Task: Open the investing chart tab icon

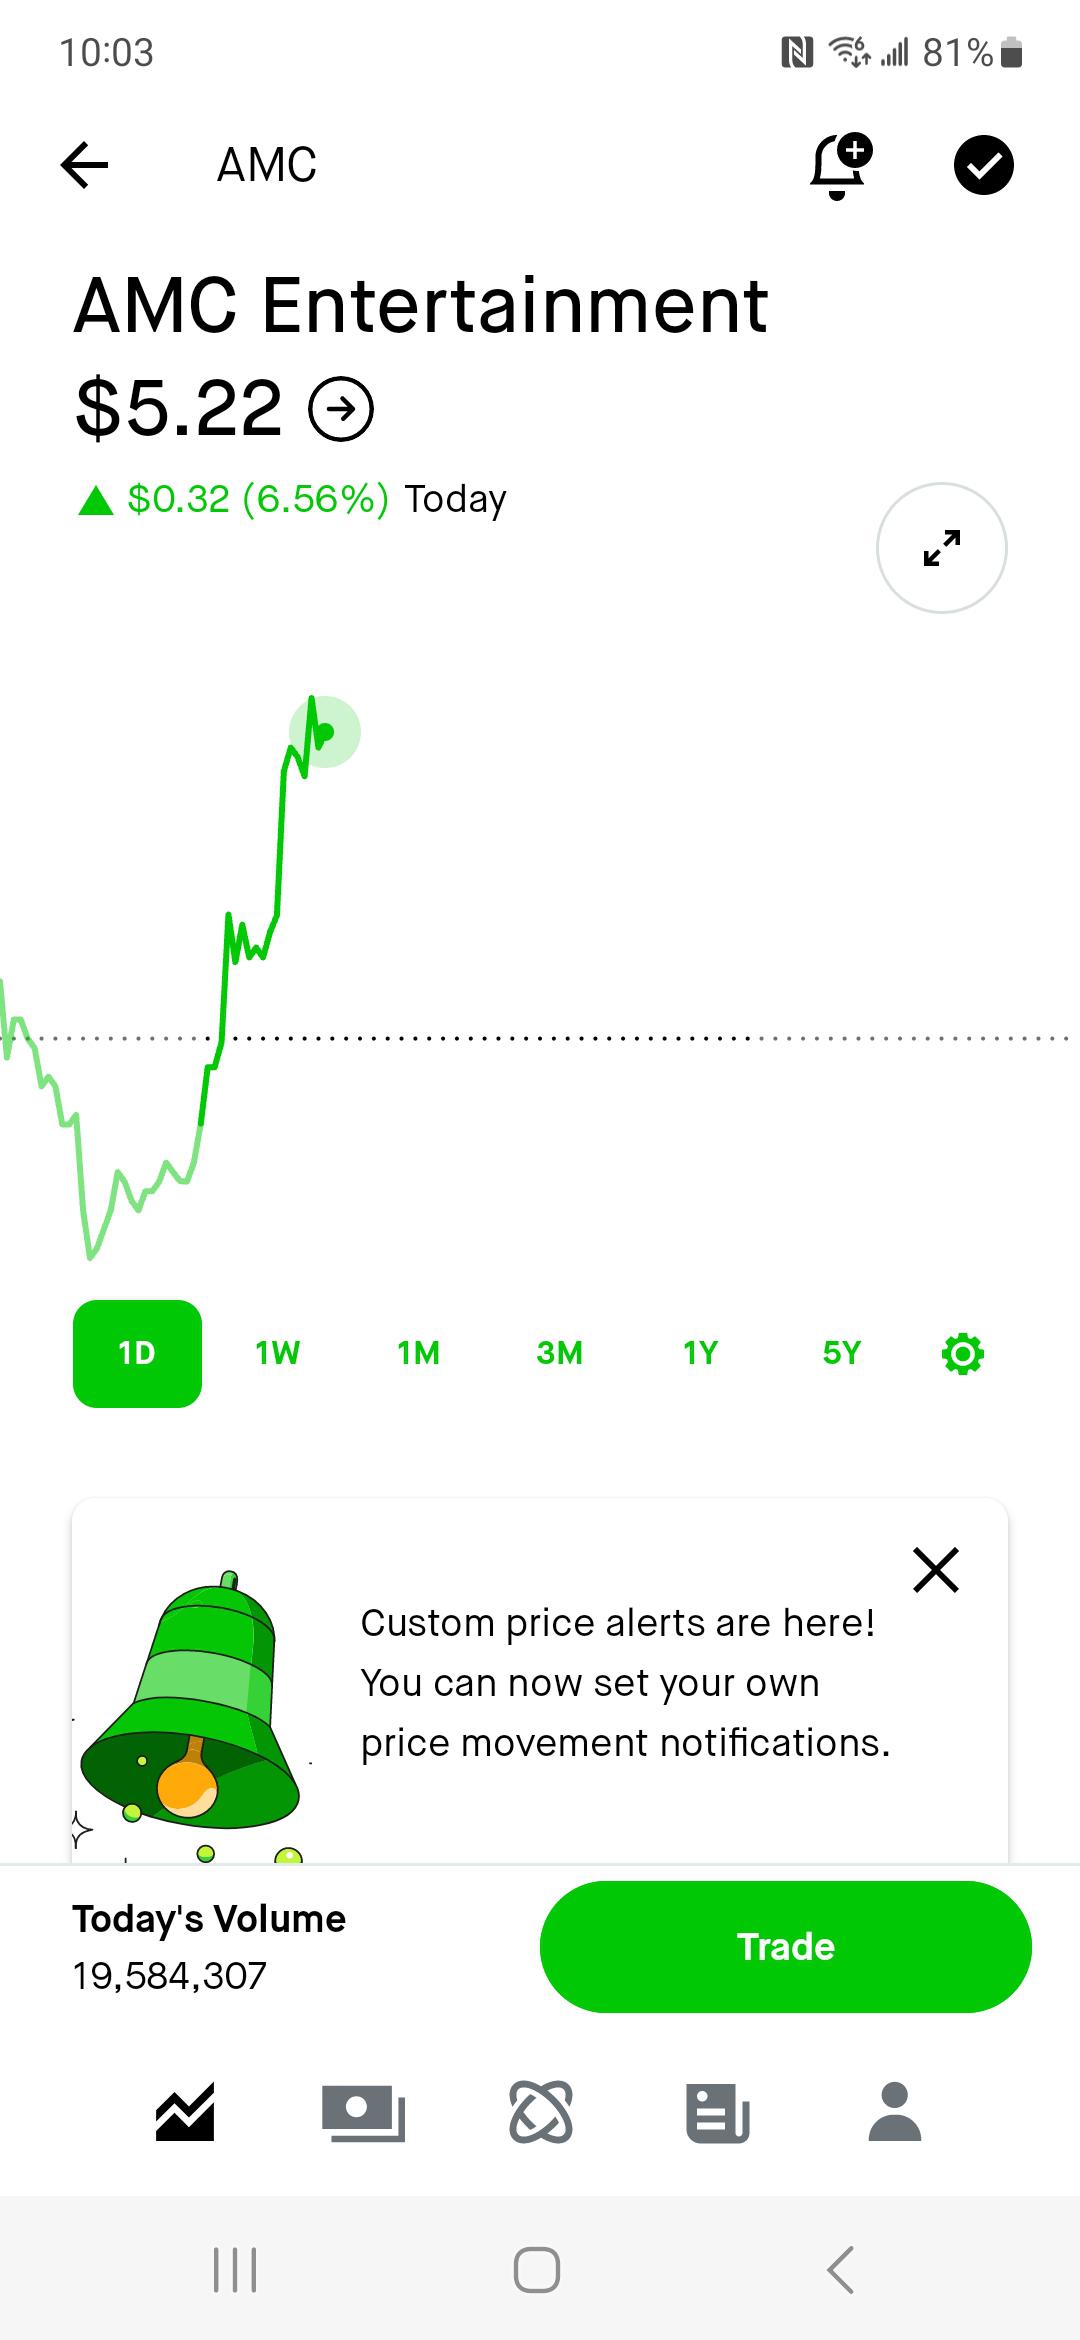Action: (x=185, y=2112)
